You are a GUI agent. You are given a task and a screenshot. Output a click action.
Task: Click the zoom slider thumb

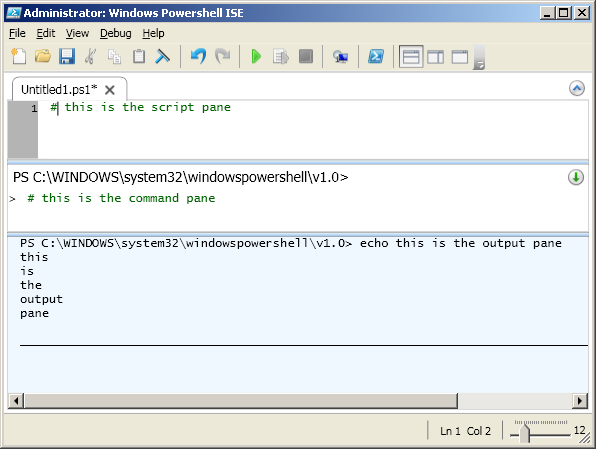click(525, 433)
